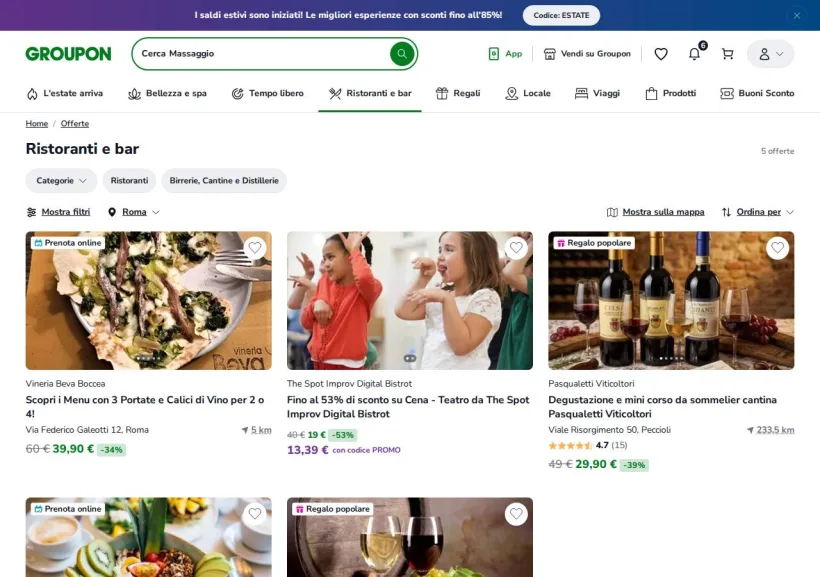The width and height of the screenshot is (820, 577).
Task: Click the 233,5 km distance link
Action: pos(775,430)
